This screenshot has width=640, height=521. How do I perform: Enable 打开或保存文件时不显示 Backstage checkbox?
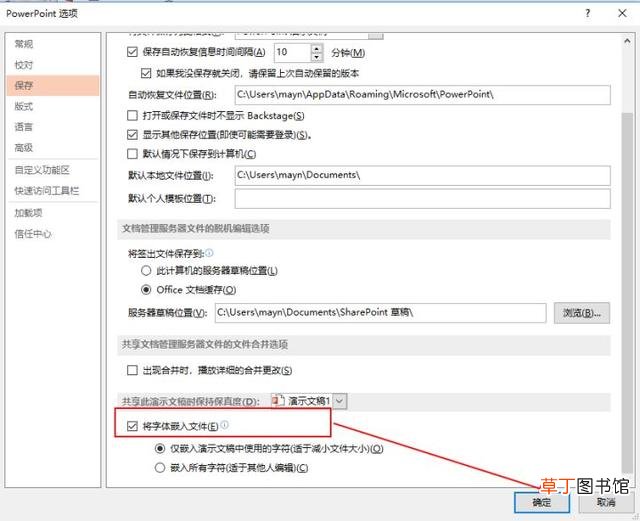click(x=132, y=116)
